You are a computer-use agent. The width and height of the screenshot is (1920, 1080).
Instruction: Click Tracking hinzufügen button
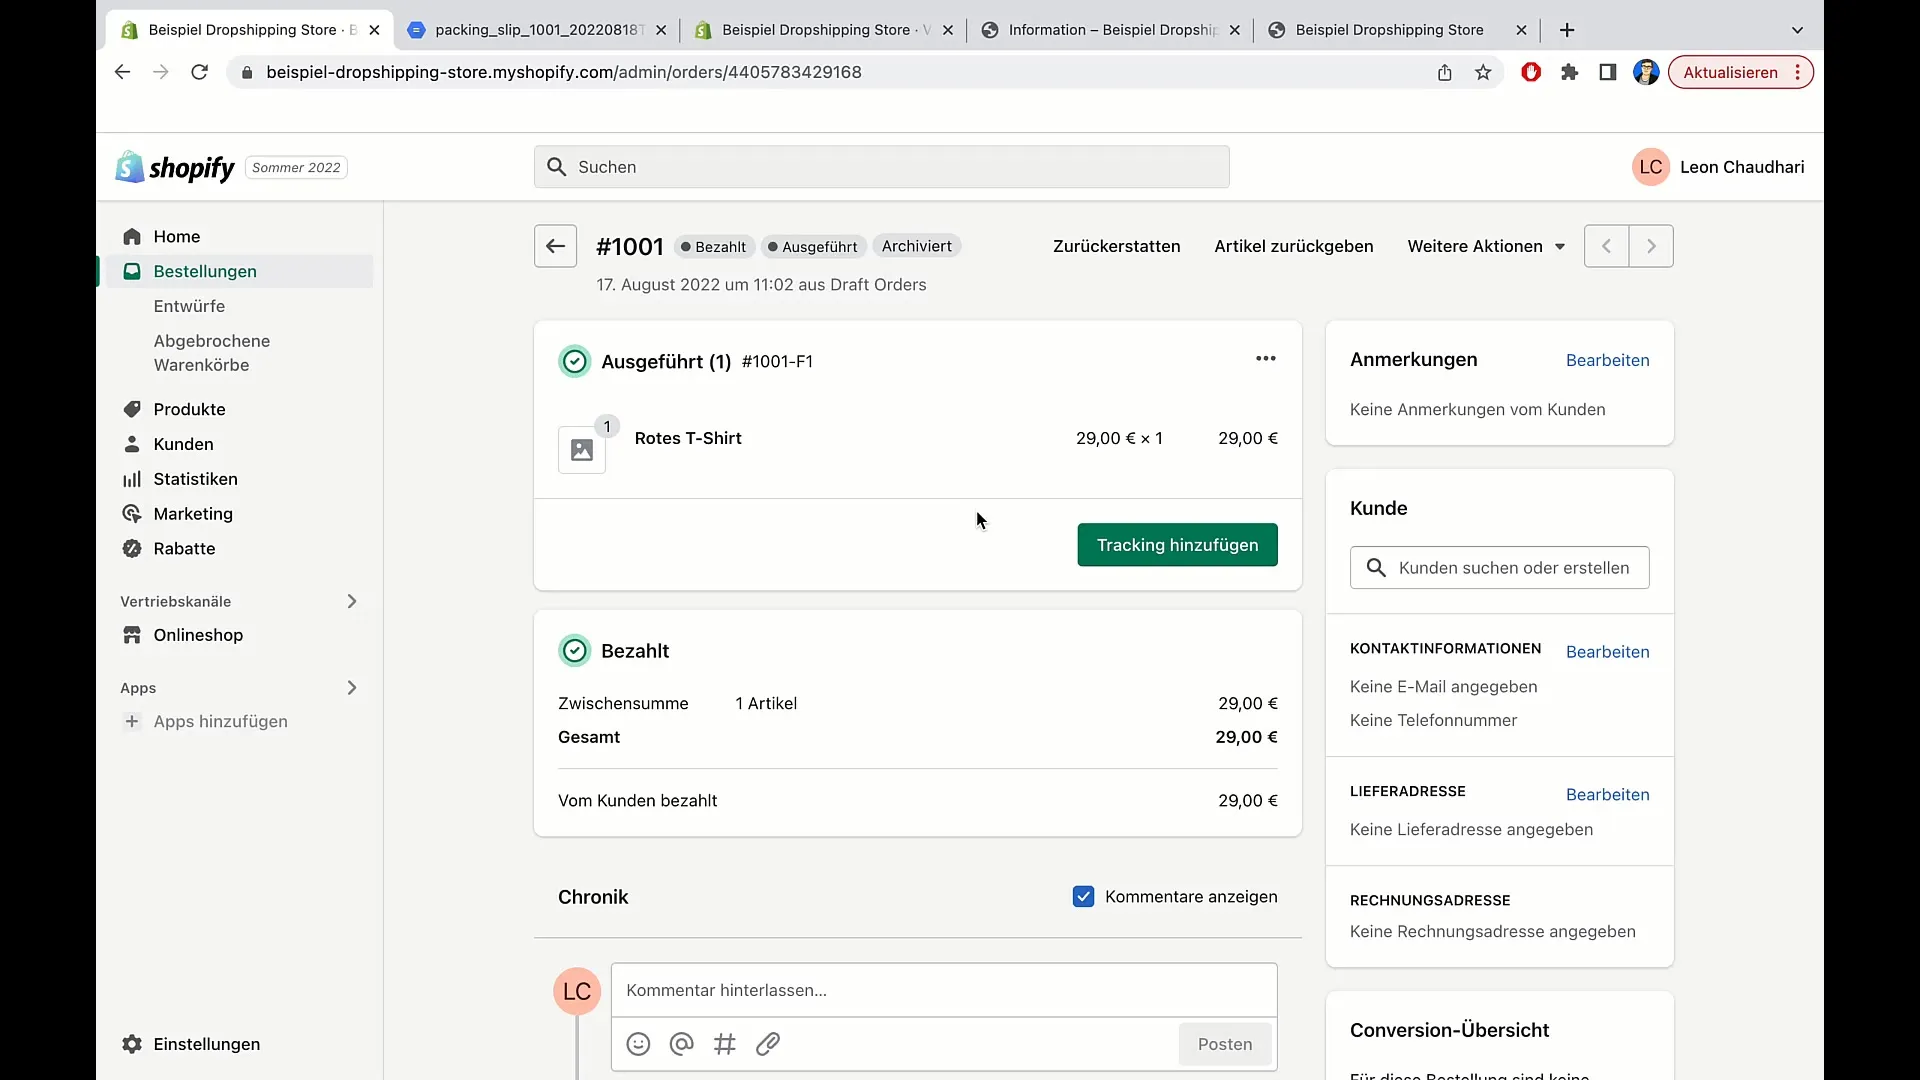[x=1178, y=545]
